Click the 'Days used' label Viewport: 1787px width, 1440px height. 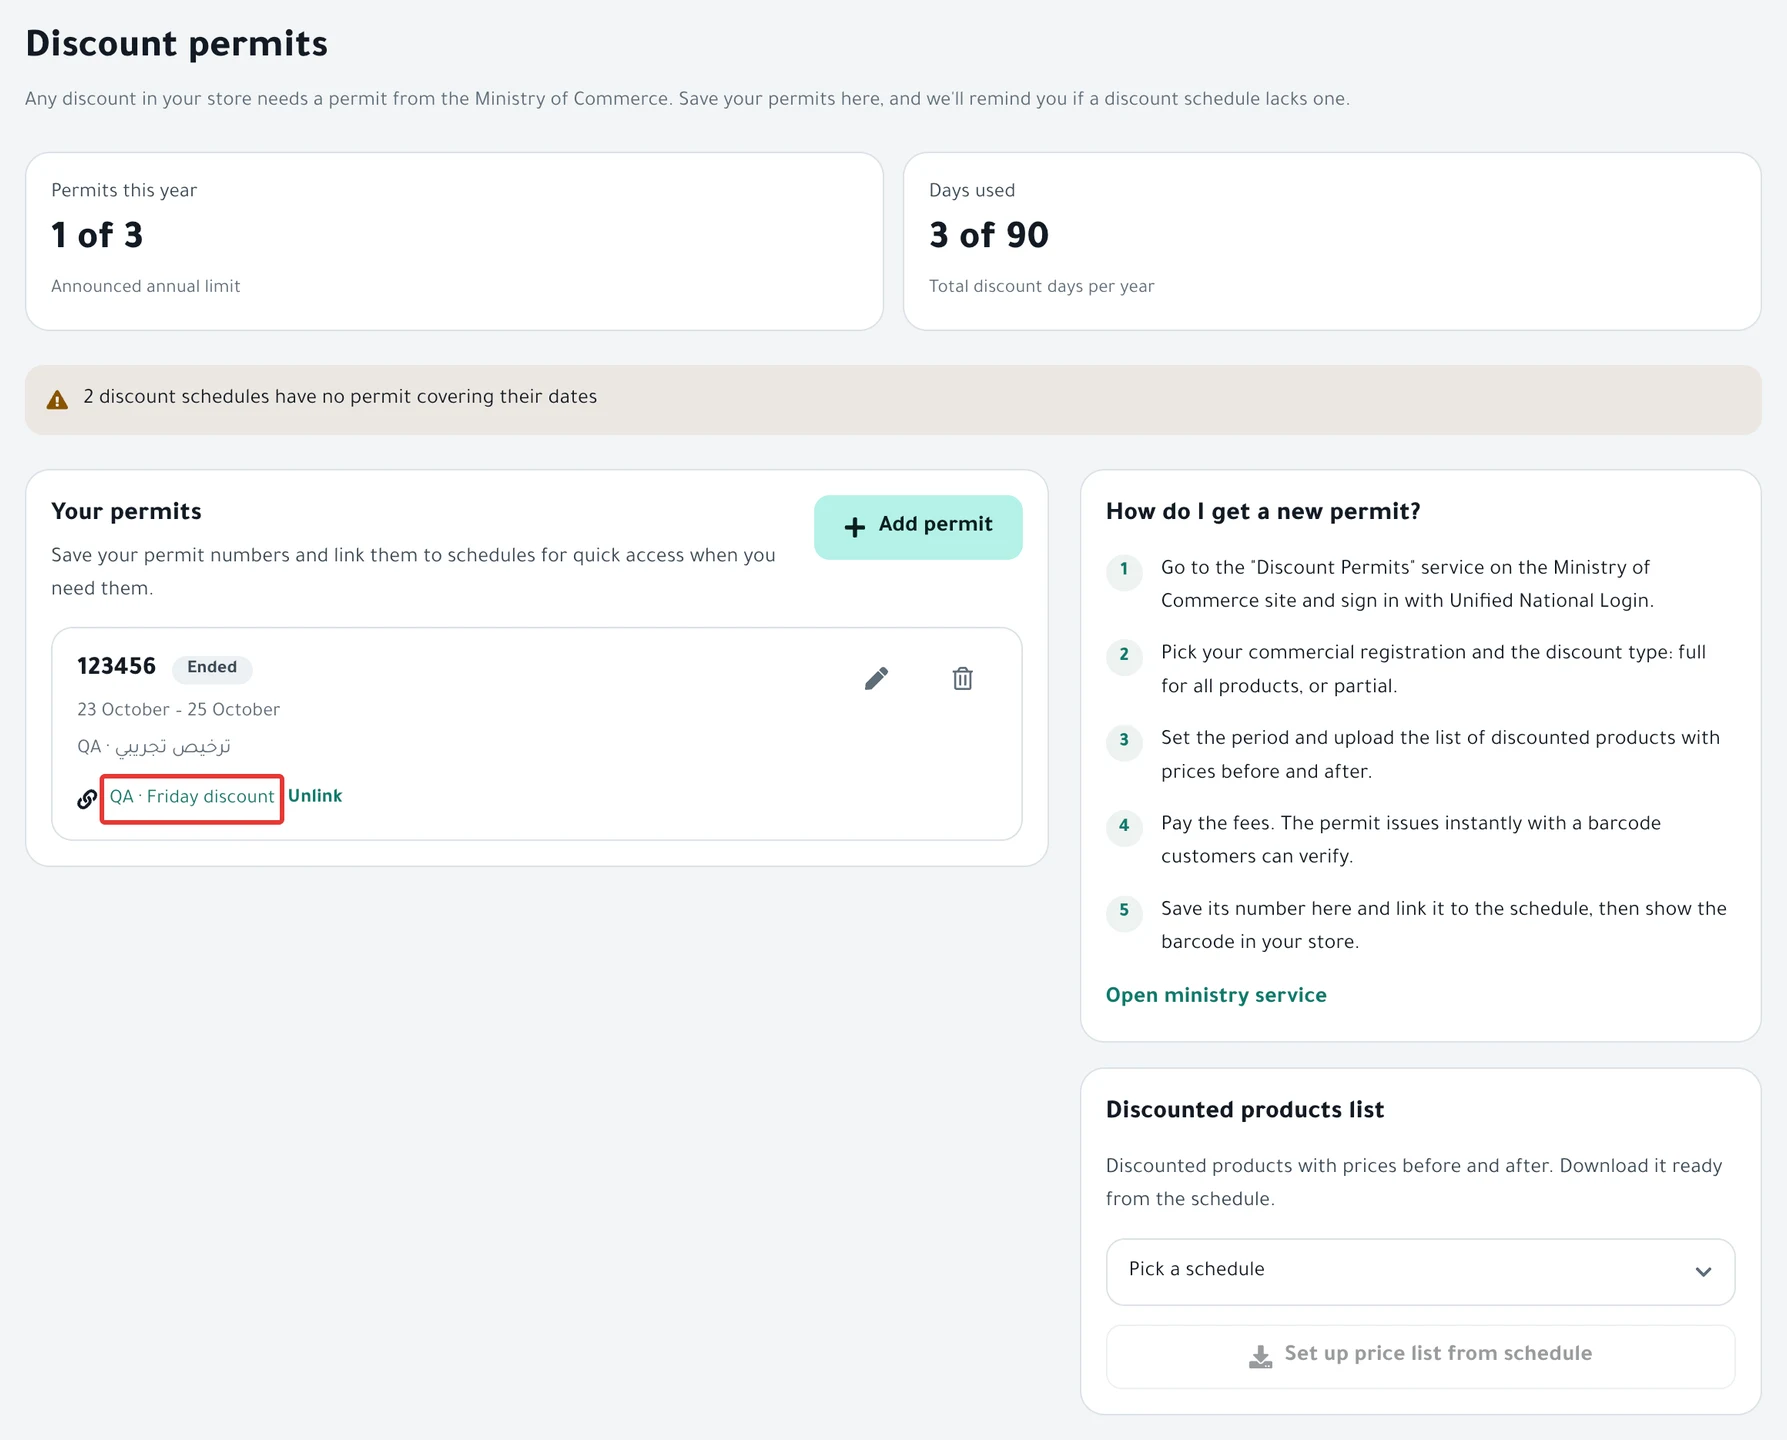click(972, 191)
